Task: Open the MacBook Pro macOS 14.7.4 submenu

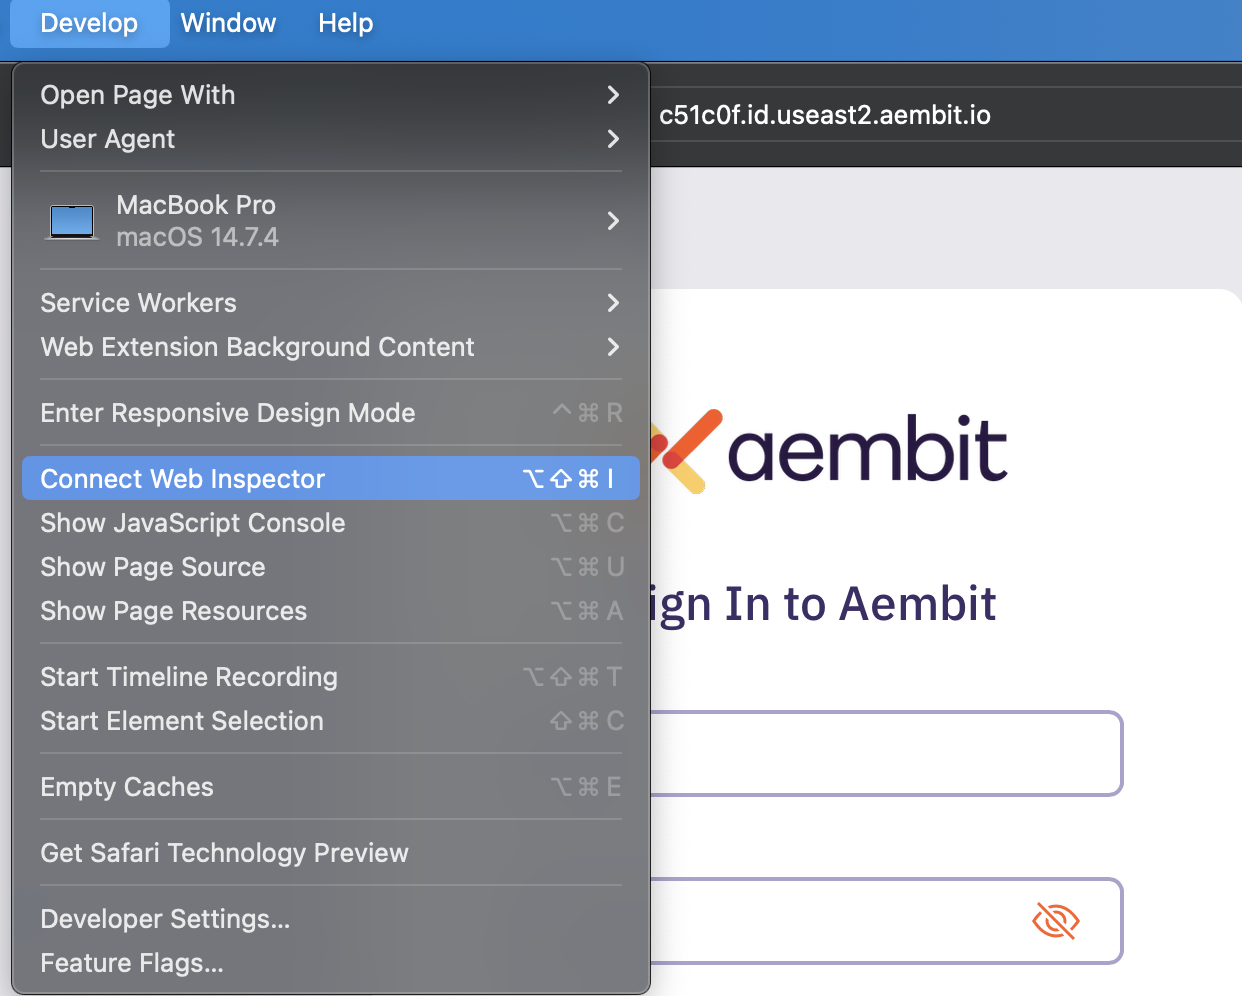Action: pos(330,221)
